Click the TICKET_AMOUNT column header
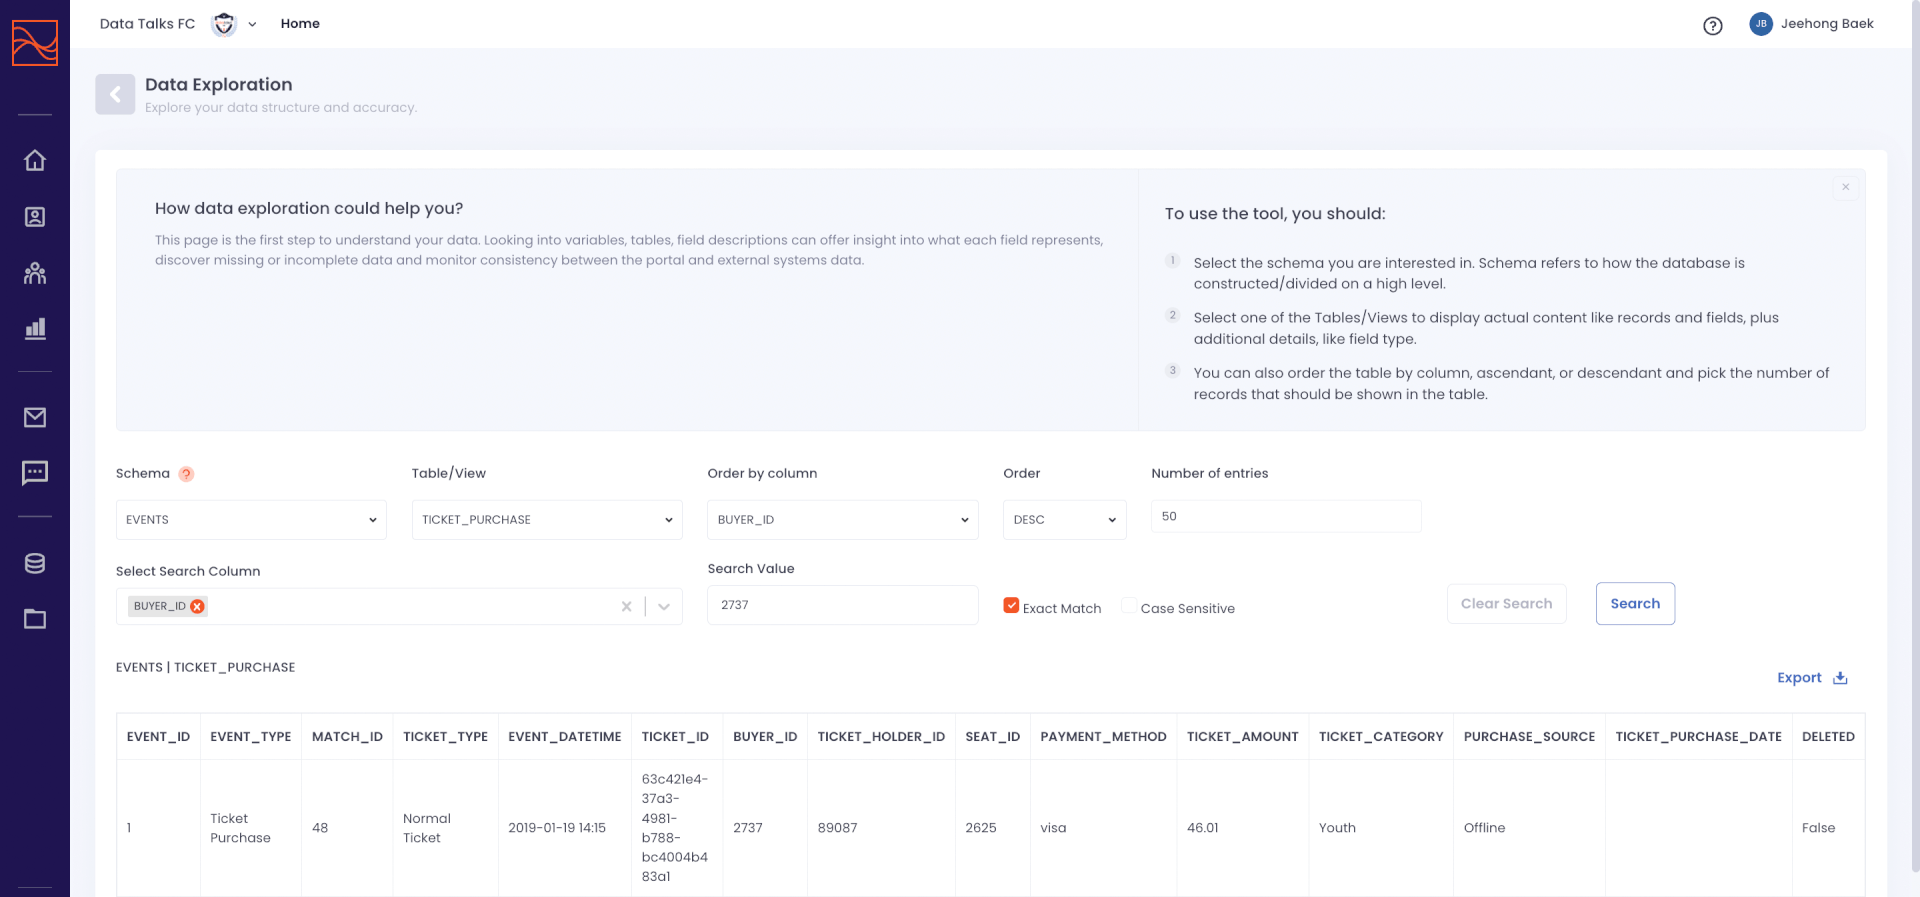Screen dimensions: 1920x897 click(1243, 737)
